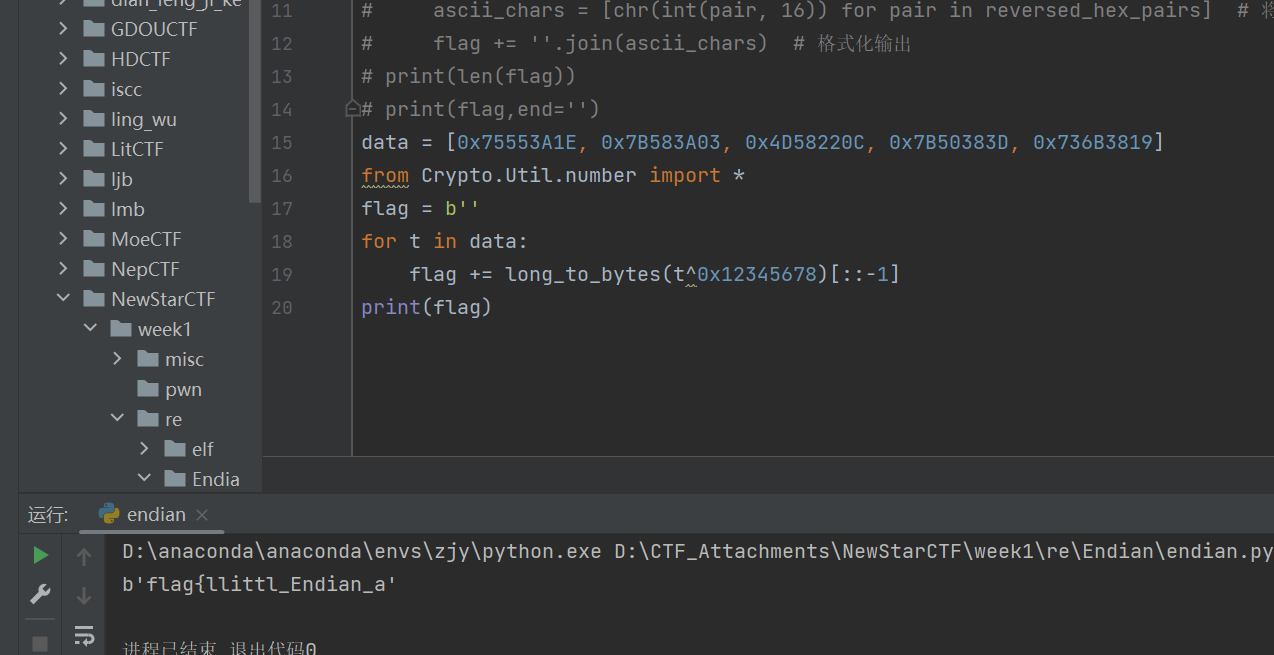Screen dimensions: 1274x655
Task: Toggle soft-wrap in the run console
Action: [84, 635]
